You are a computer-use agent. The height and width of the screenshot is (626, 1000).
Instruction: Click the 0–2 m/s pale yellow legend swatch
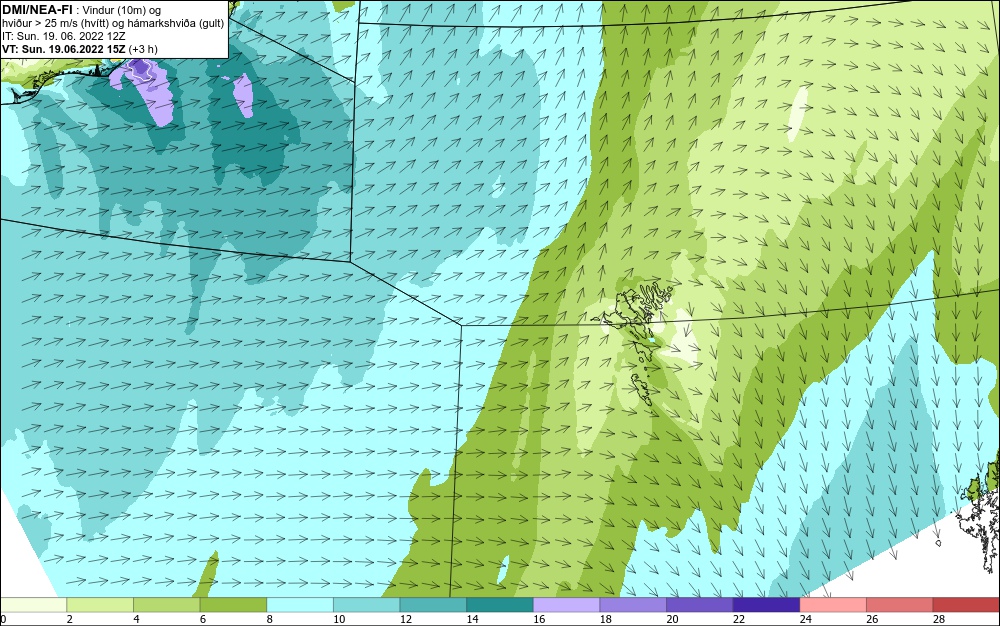click(x=33, y=605)
